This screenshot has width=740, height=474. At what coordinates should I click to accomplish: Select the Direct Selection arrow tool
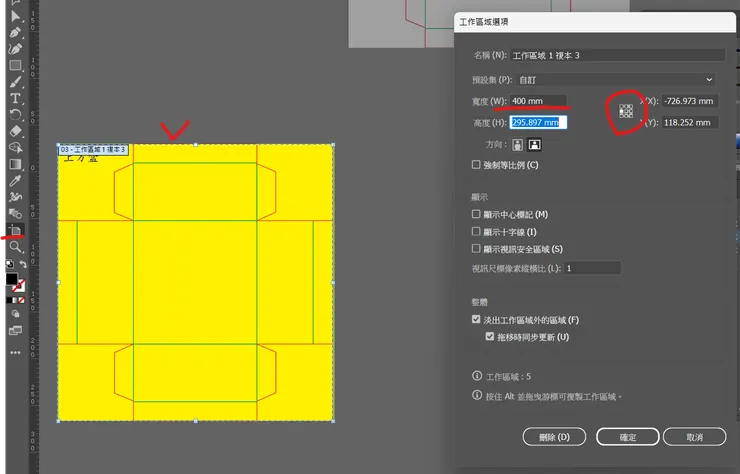(15, 17)
